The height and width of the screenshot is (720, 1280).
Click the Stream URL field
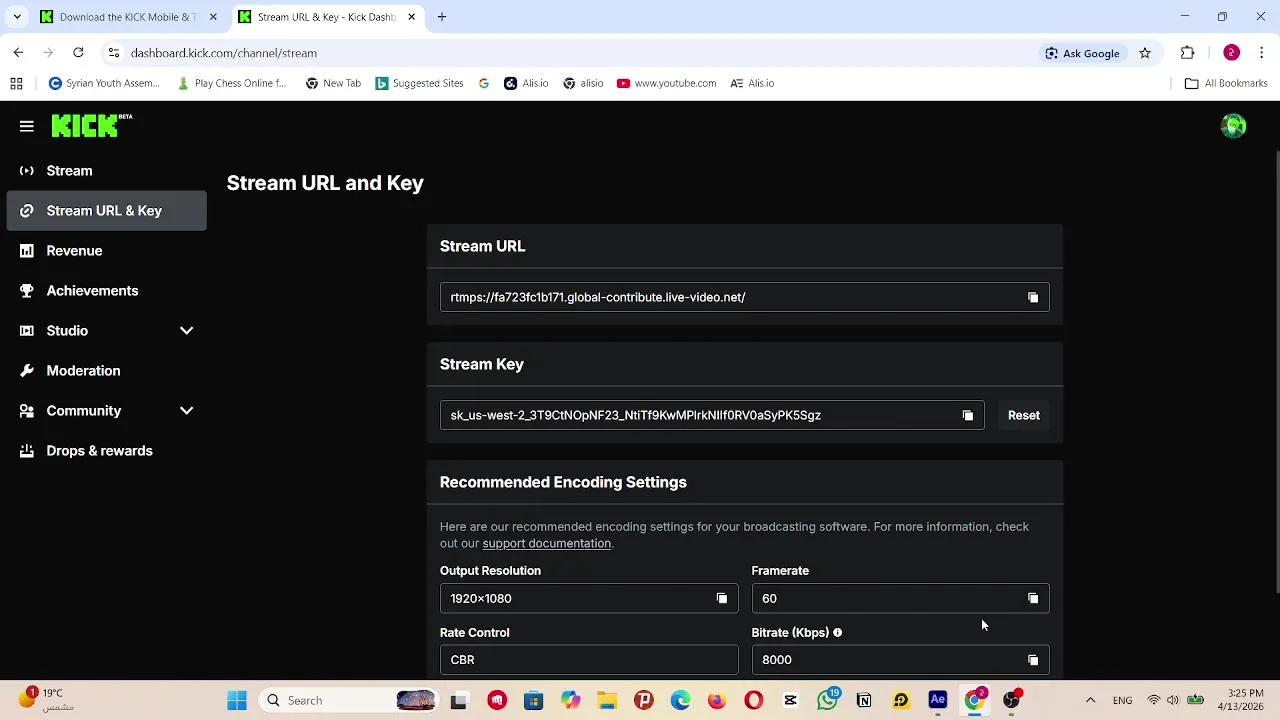(x=744, y=297)
